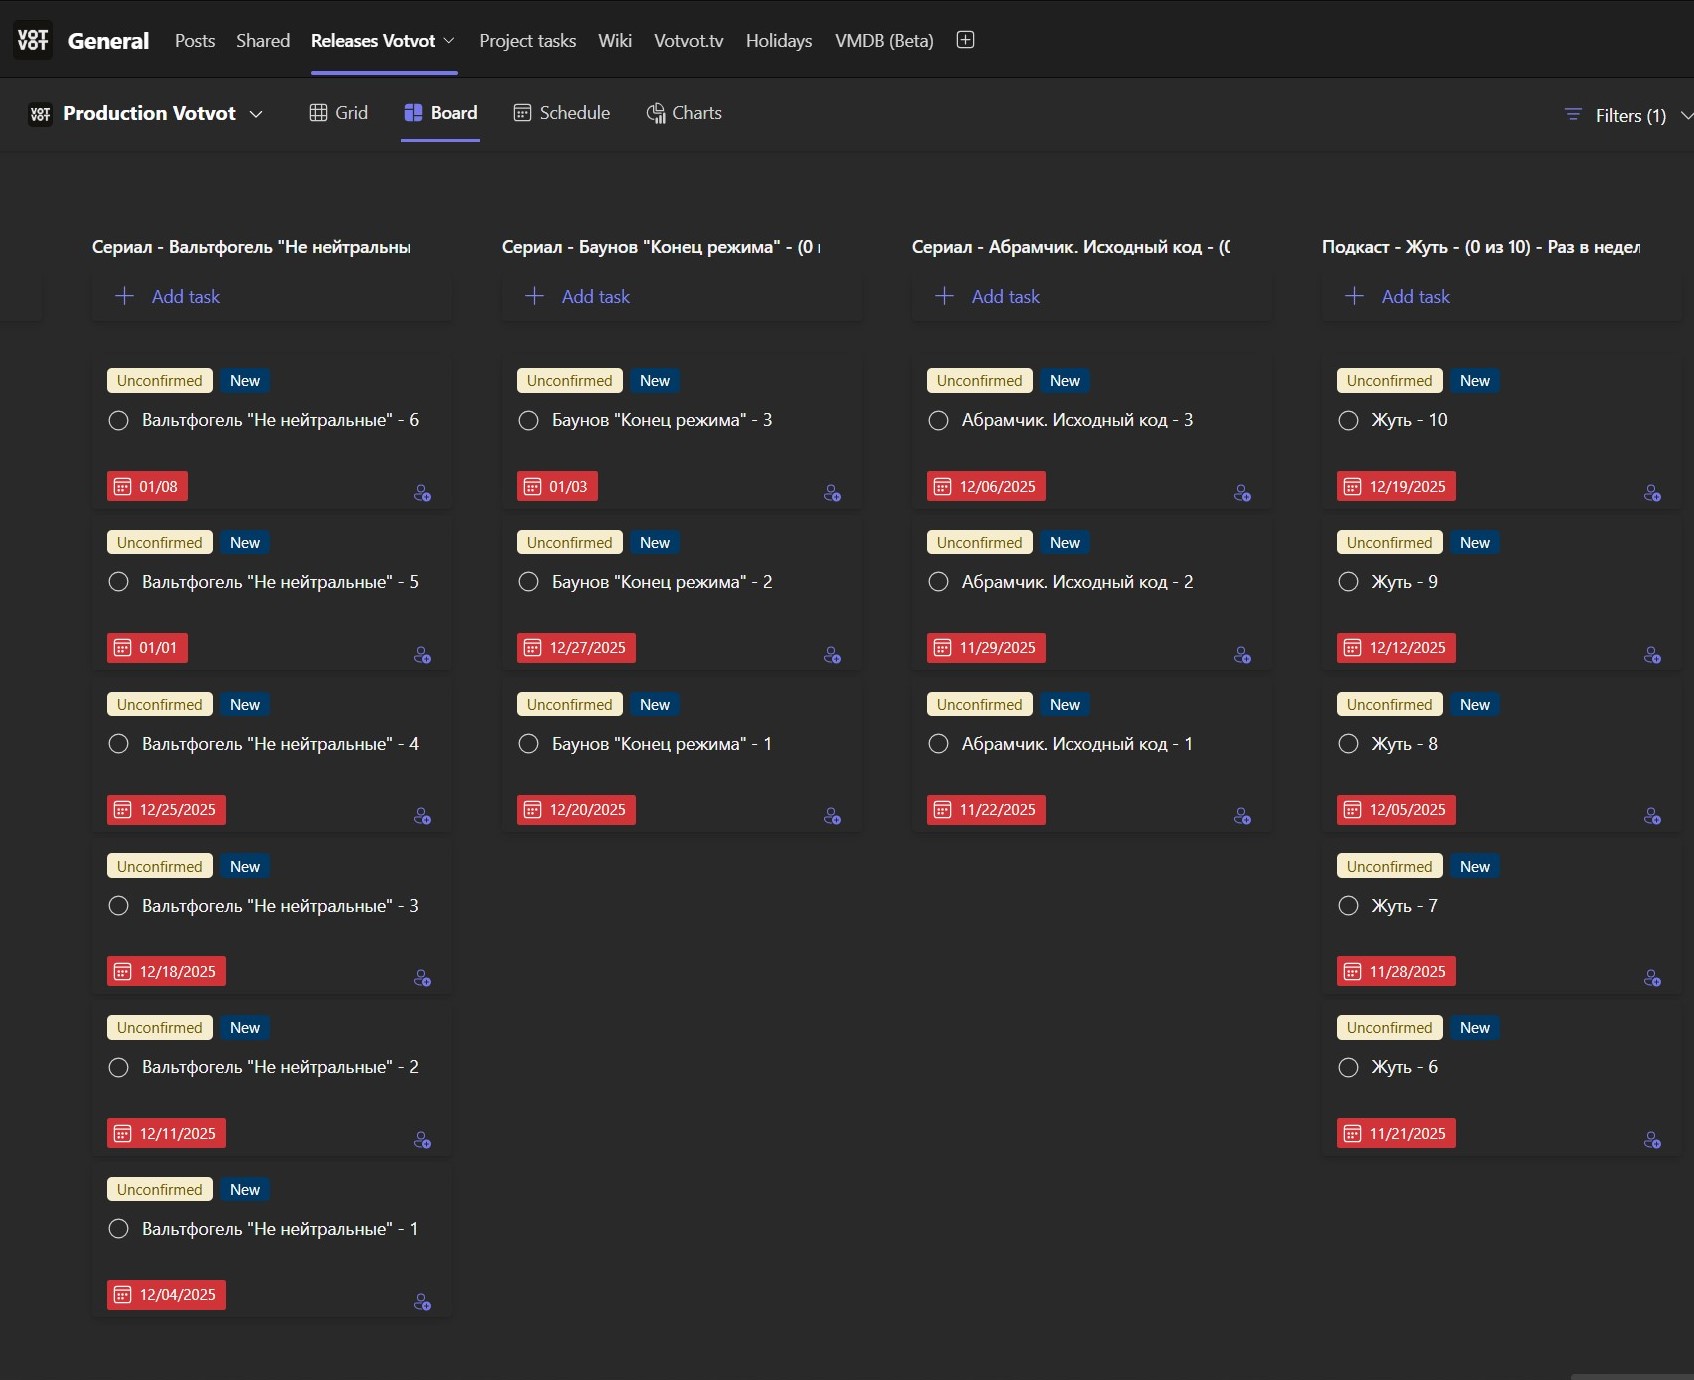The width and height of the screenshot is (1694, 1380).
Task: Click the VotVot team logo
Action: [33, 40]
